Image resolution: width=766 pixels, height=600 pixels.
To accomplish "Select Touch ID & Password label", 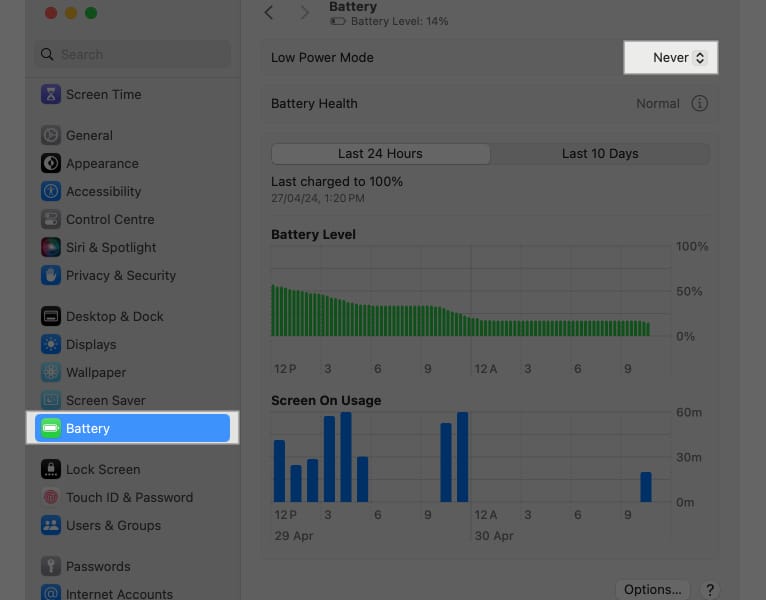I will tap(129, 497).
